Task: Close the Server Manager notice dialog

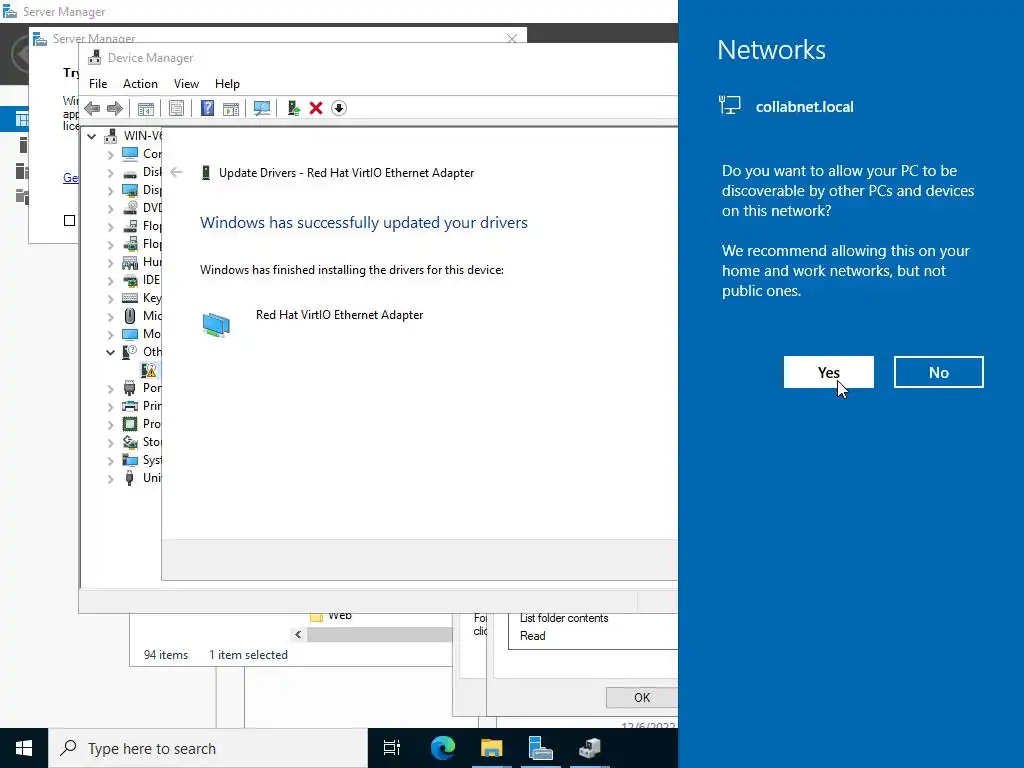Action: (x=512, y=39)
